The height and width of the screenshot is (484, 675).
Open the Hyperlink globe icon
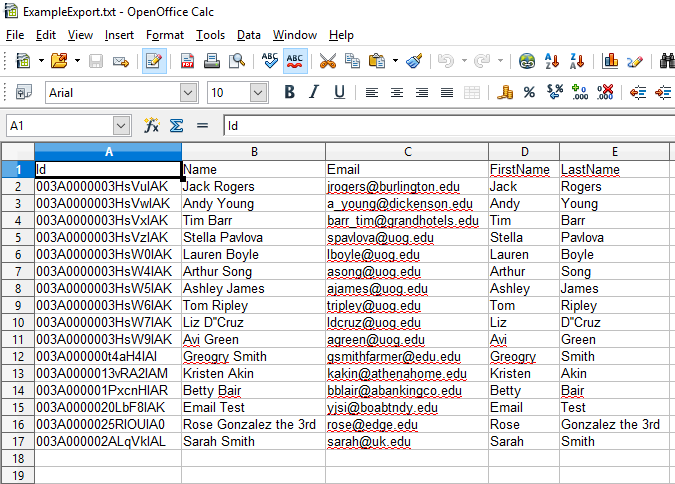(527, 61)
